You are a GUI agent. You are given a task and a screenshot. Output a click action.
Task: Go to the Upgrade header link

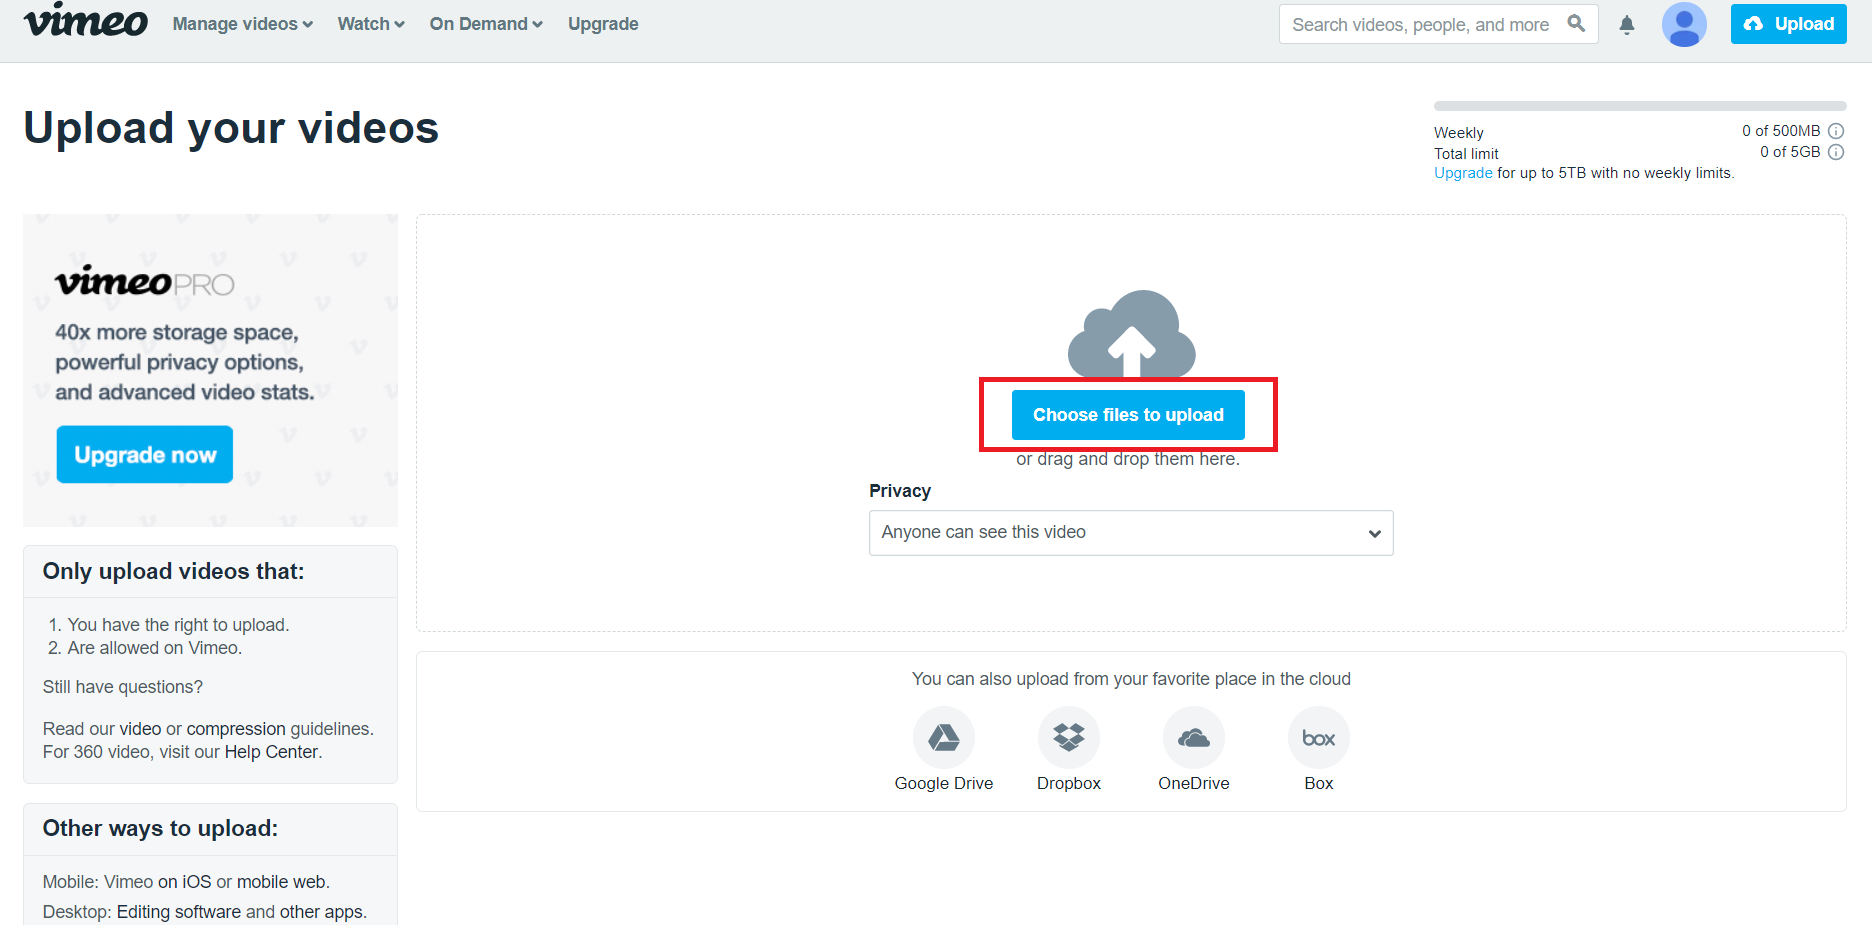[603, 24]
